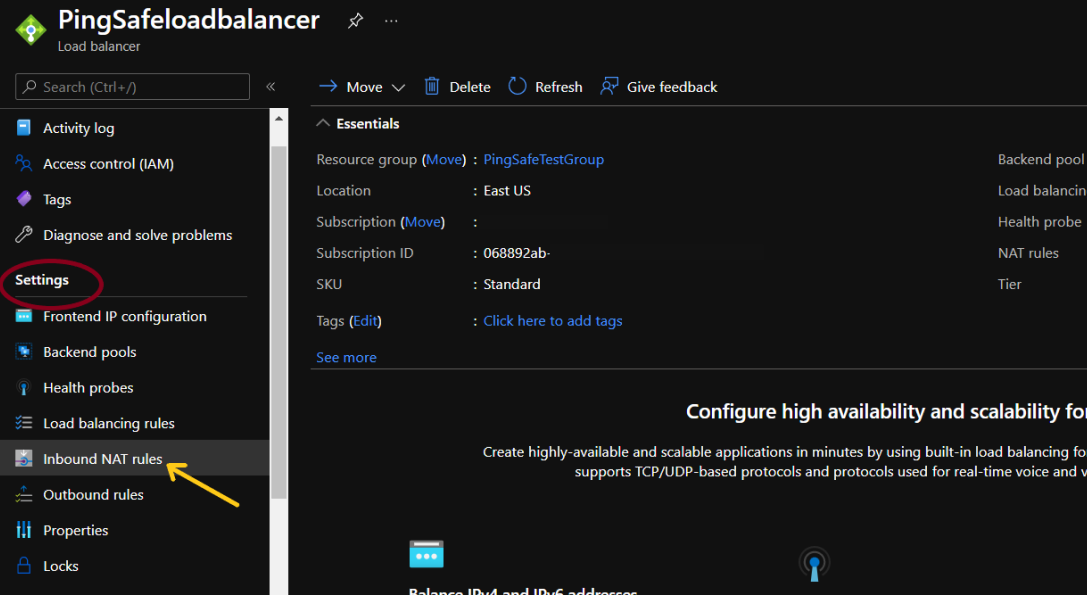Viewport: 1087px width, 595px height.
Task: Open the PingSafeTestGroup resource group link
Action: (x=543, y=159)
